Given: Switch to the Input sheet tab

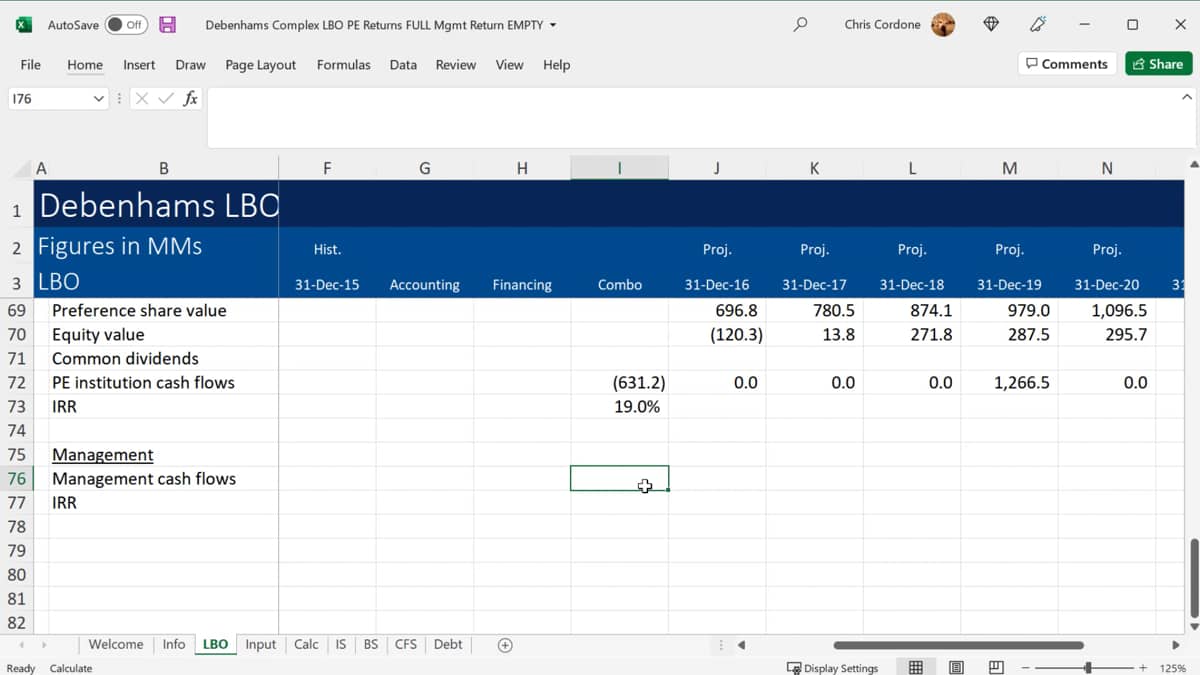Looking at the screenshot, I should (x=260, y=644).
